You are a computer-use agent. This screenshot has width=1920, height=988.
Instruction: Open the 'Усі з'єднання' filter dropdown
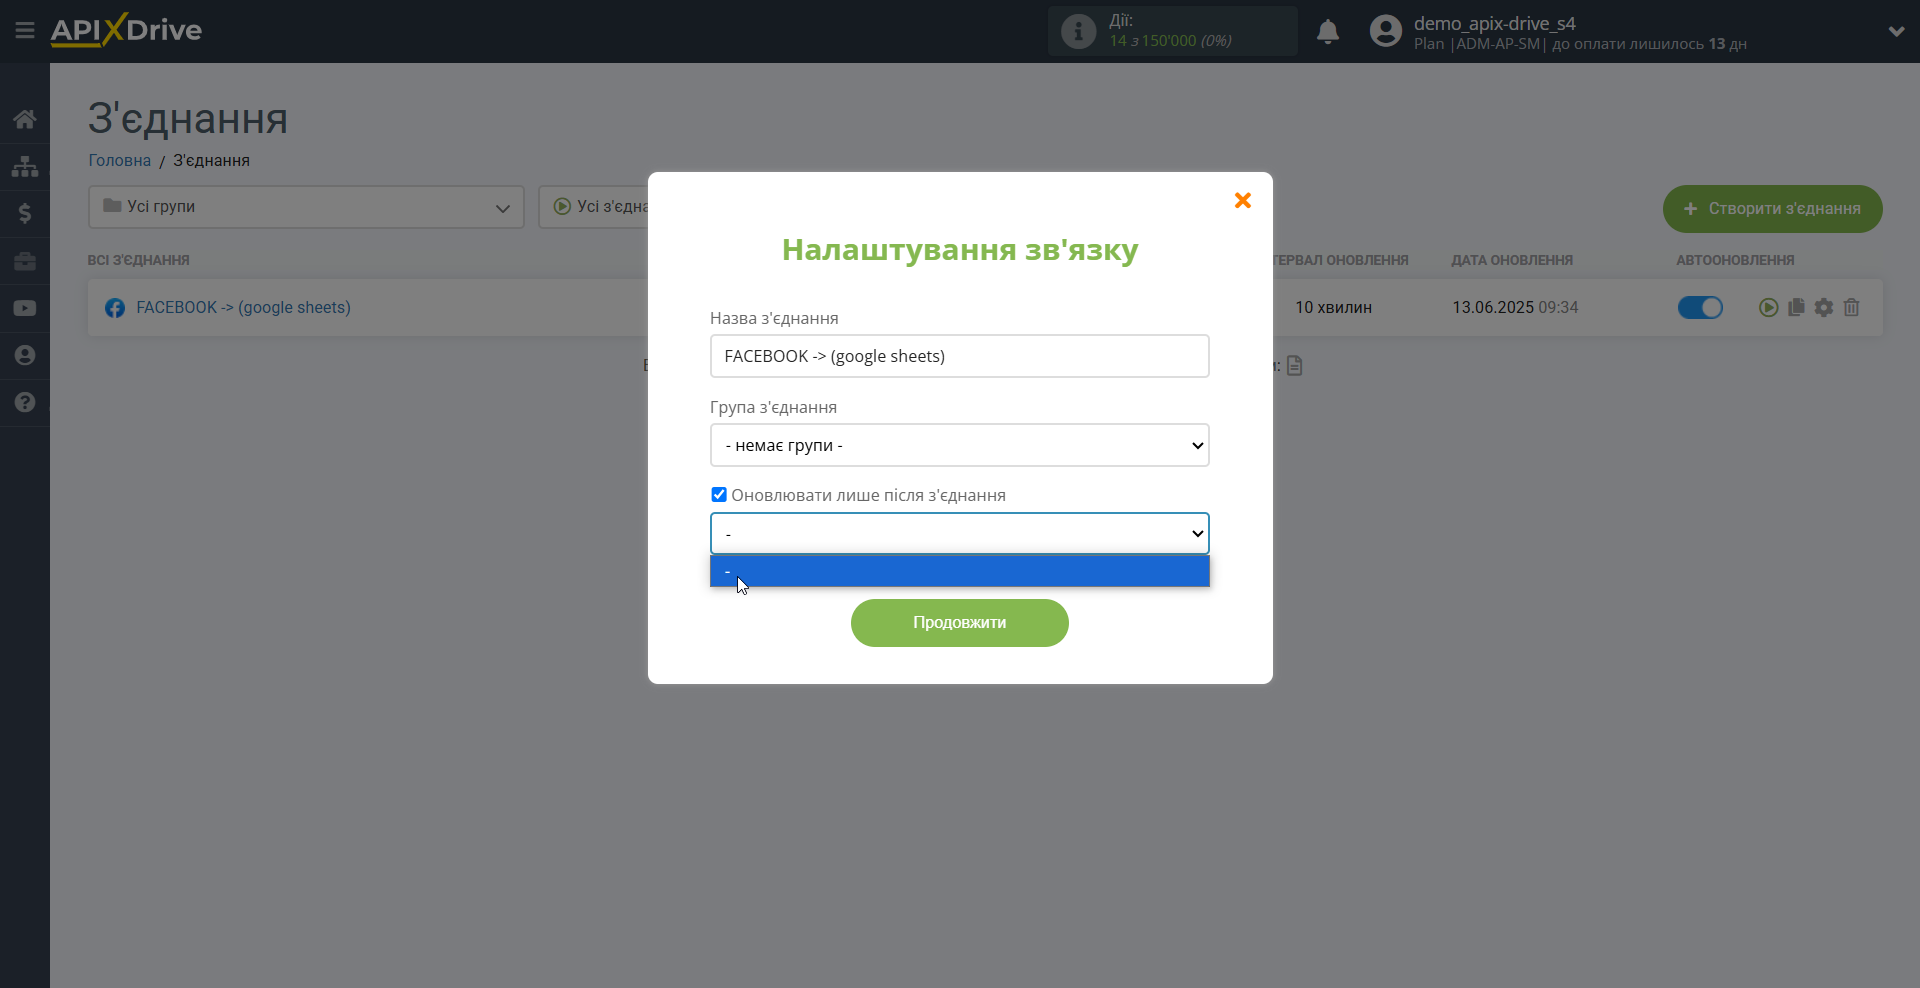[595, 207]
